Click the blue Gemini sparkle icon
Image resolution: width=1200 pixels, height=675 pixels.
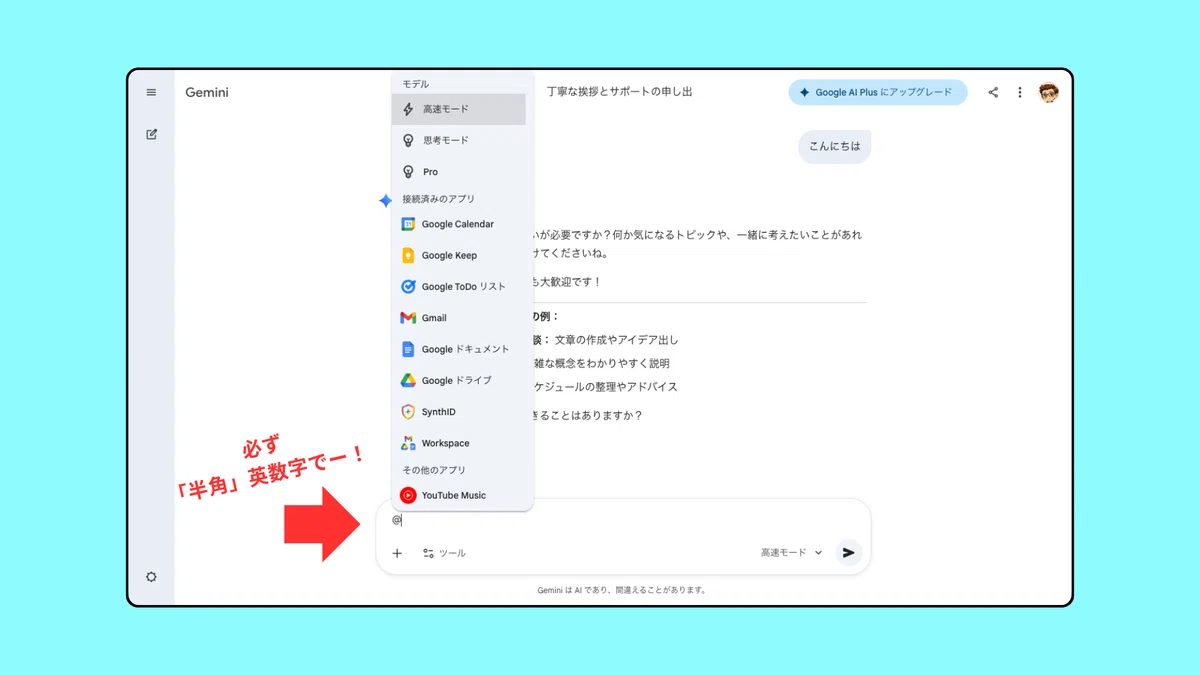point(386,201)
